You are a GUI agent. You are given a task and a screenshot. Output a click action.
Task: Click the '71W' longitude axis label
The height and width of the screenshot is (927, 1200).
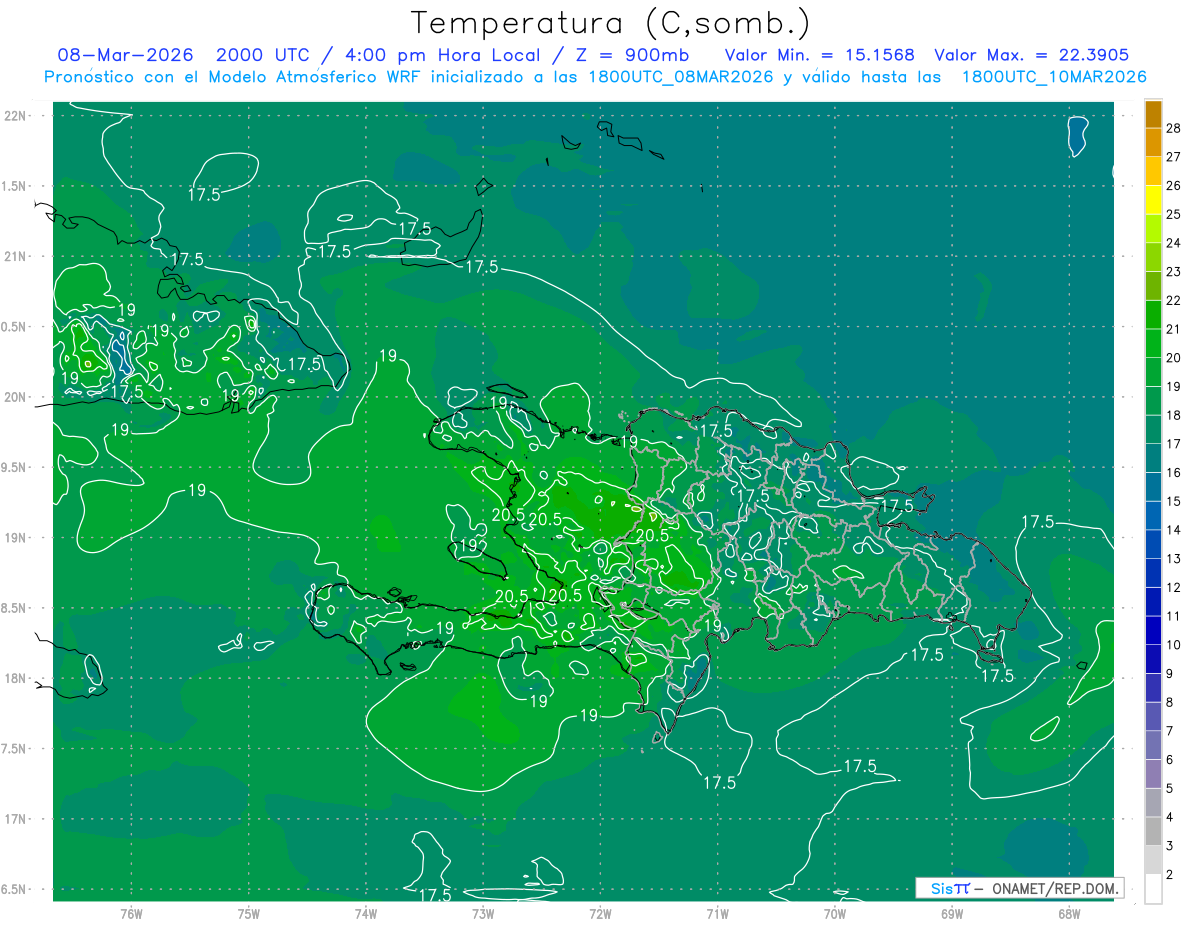717,913
